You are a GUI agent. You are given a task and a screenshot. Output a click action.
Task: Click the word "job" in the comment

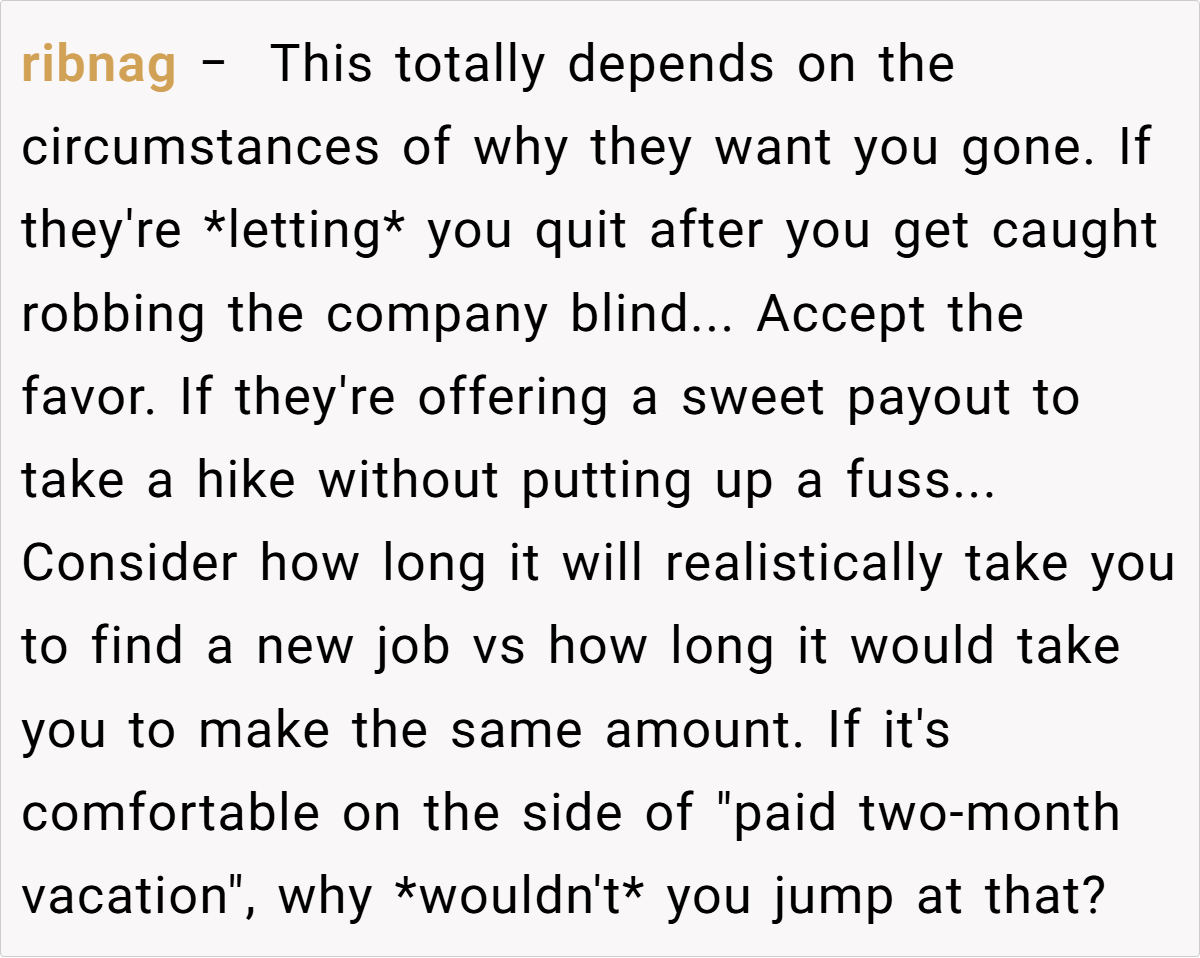413,648
